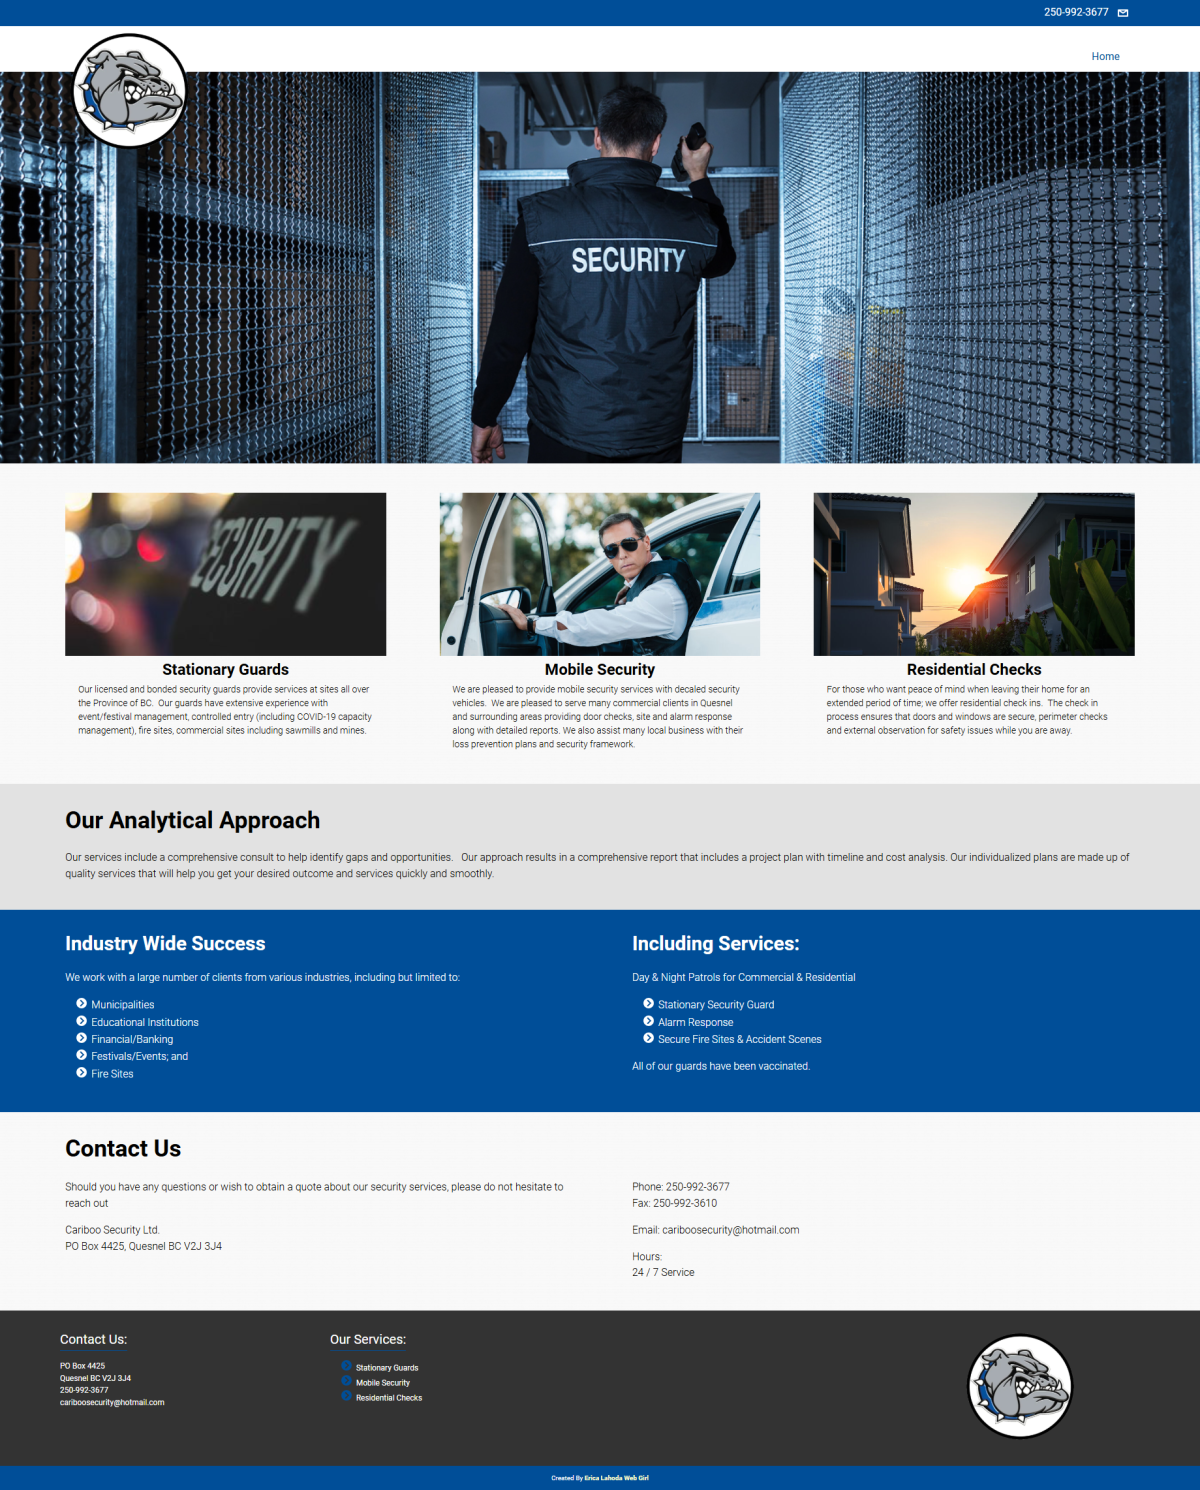
Task: Click the Mobile Security guard car photo
Action: coord(600,574)
